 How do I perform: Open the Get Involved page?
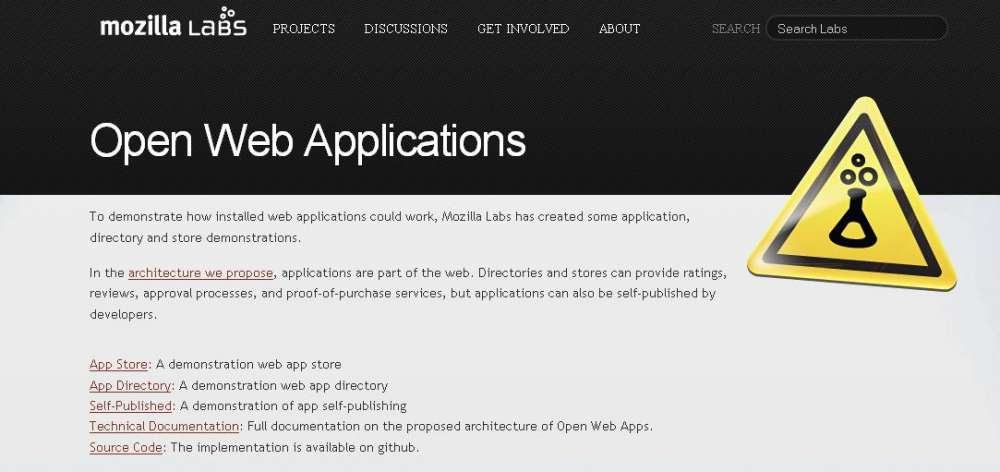coord(523,29)
